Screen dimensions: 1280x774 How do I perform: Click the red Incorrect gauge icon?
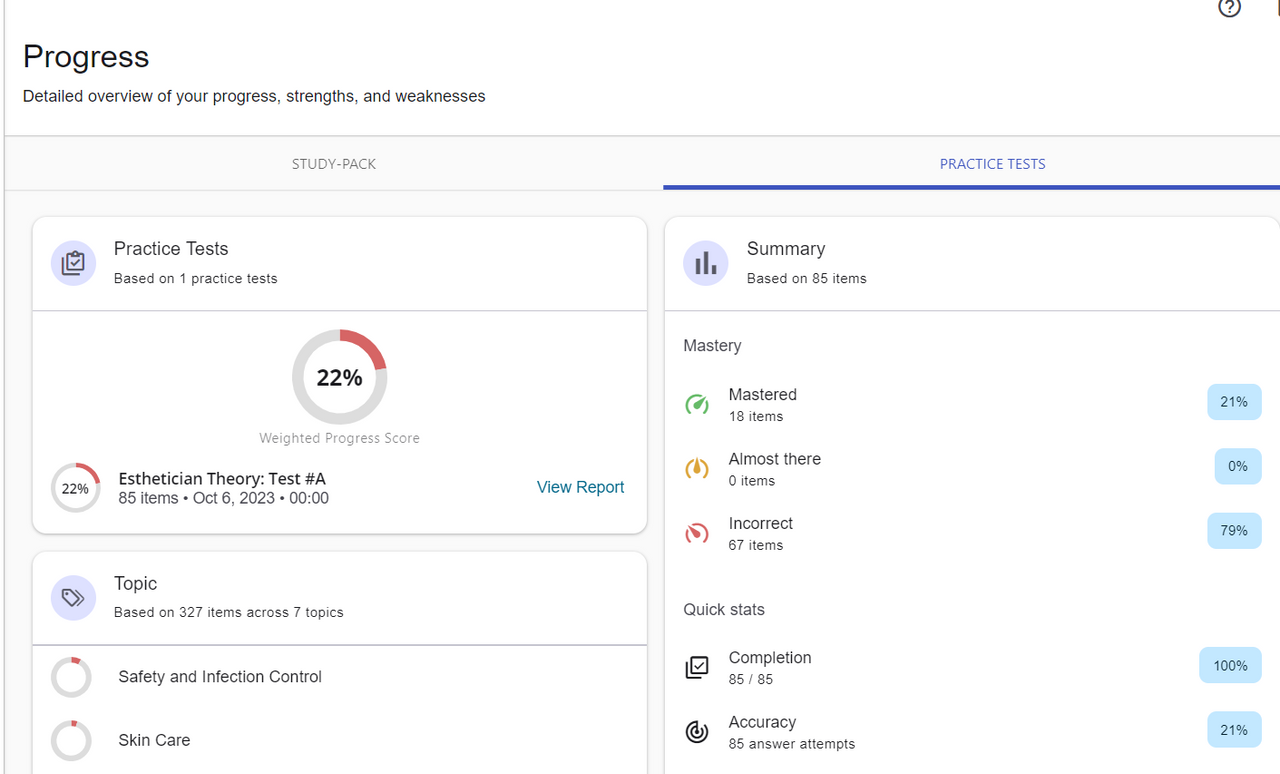click(697, 533)
